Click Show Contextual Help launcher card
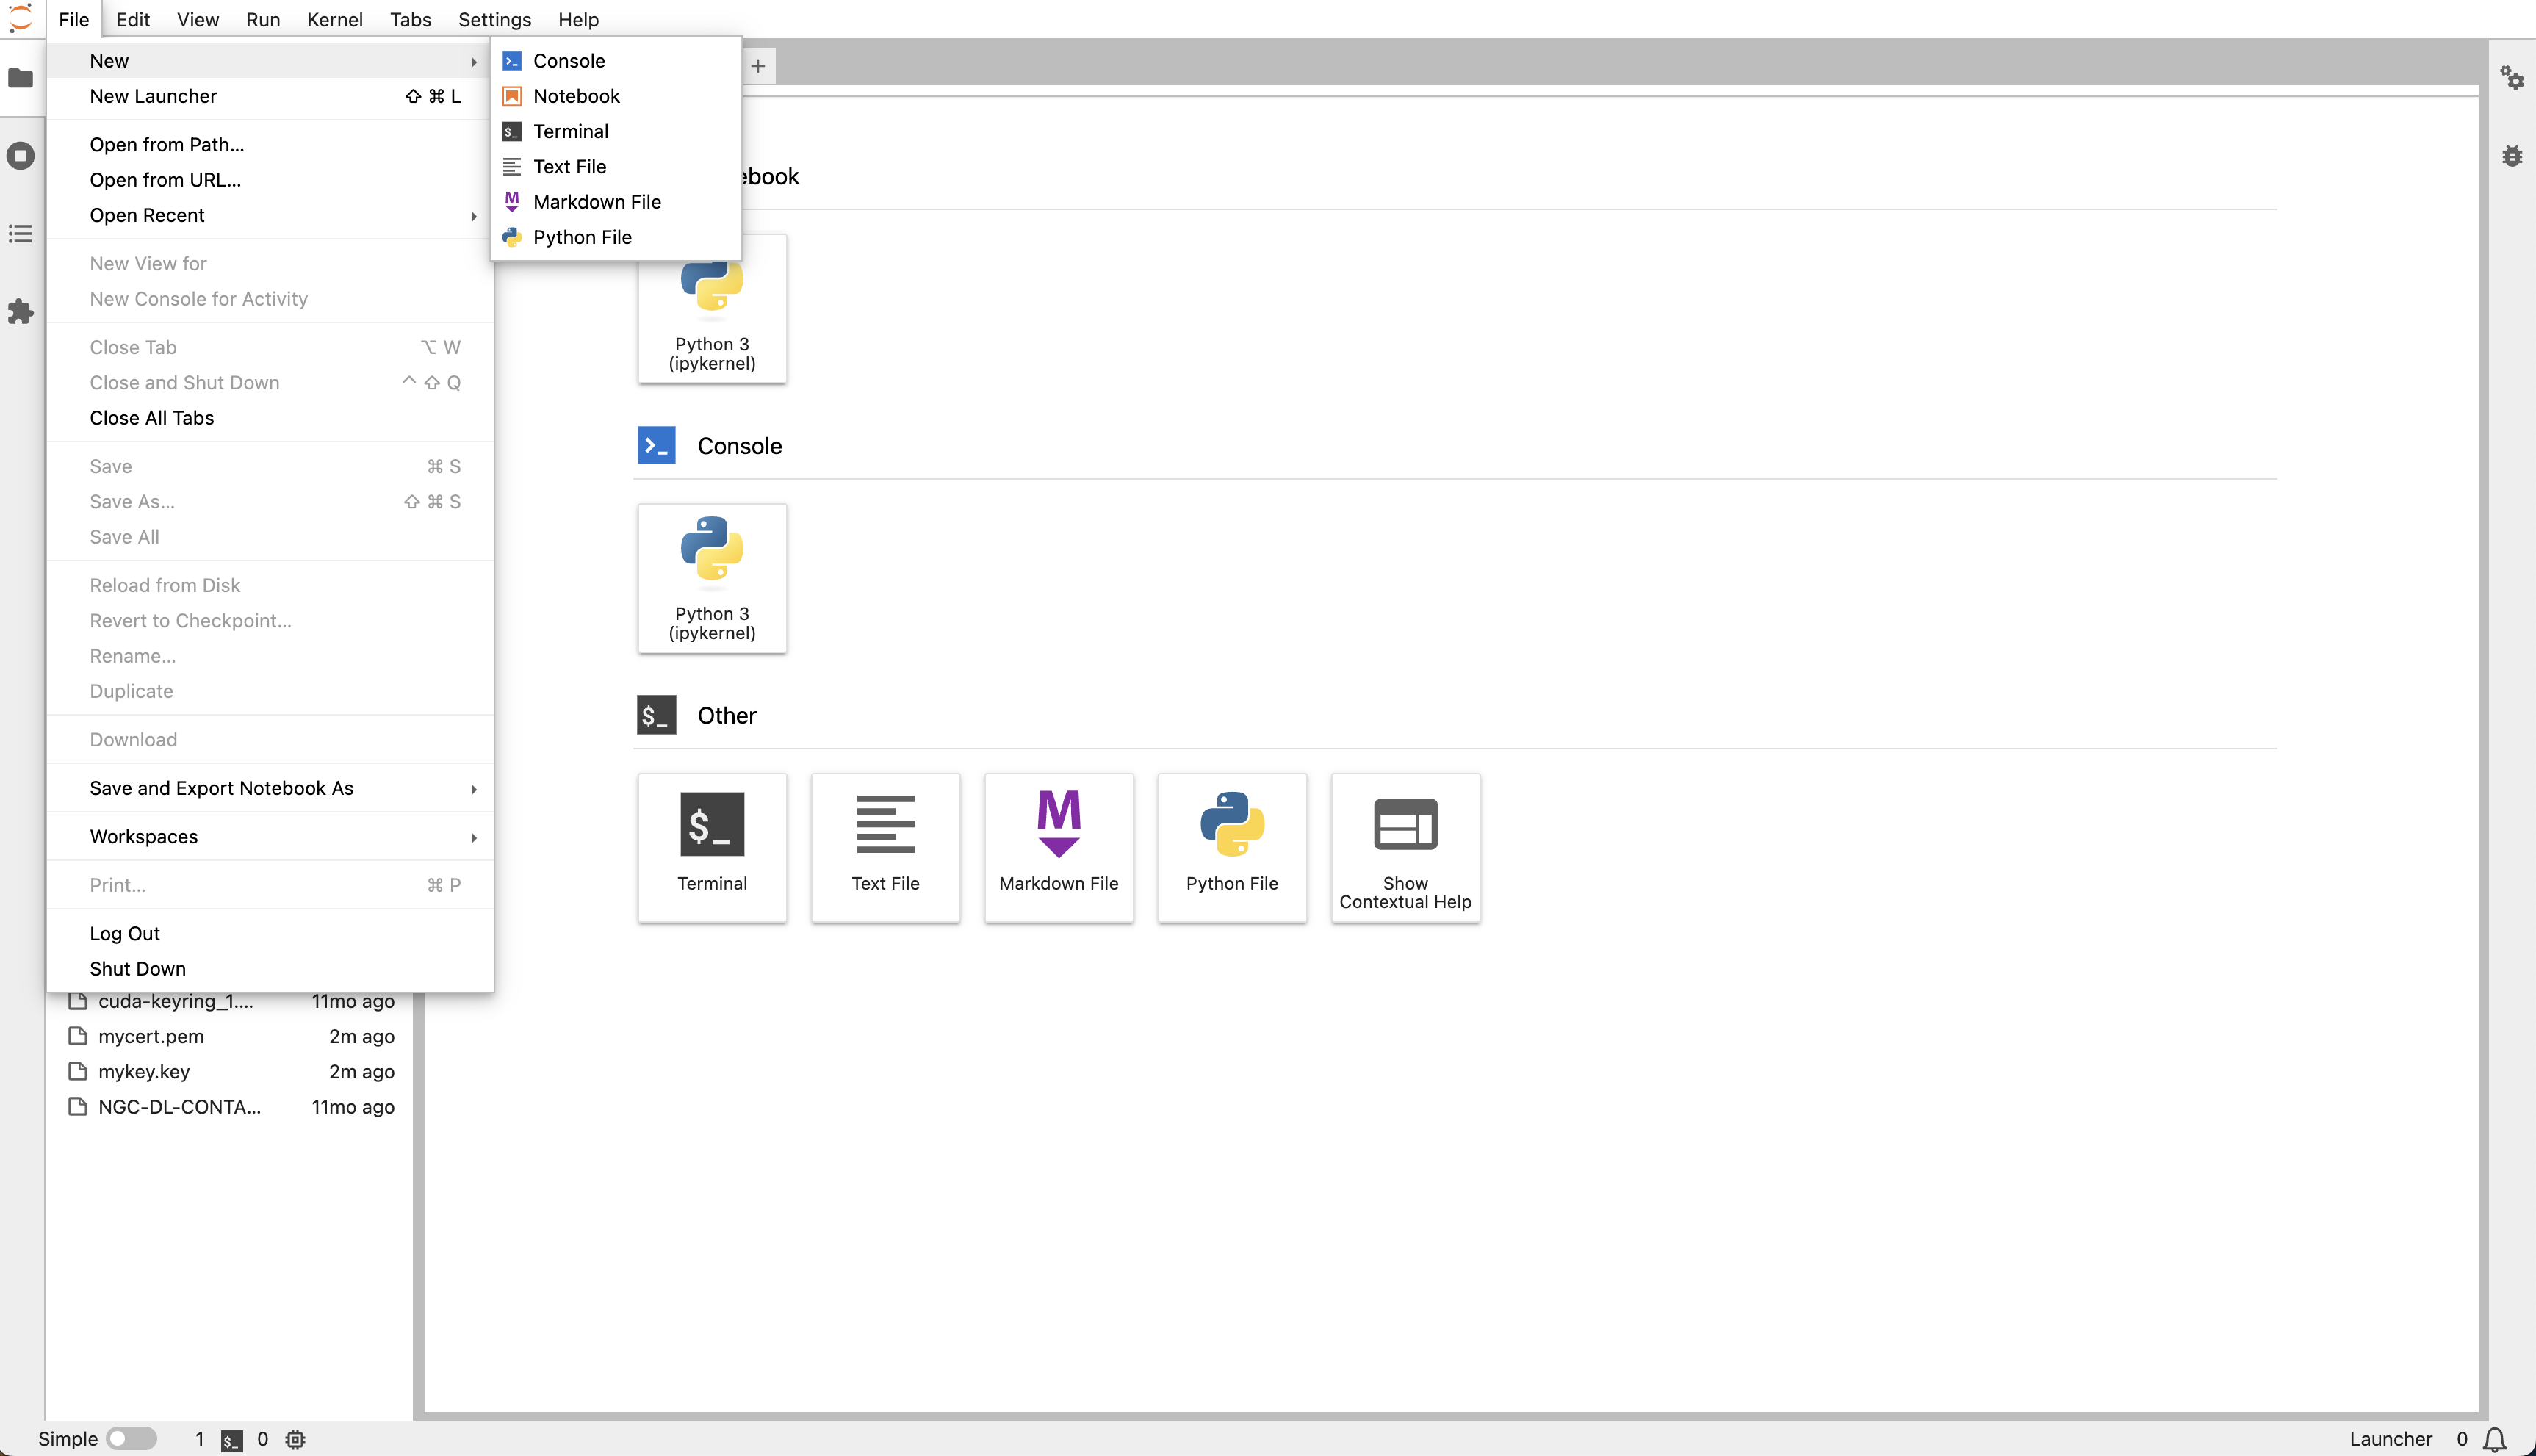This screenshot has height=1456, width=2536. tap(1405, 847)
